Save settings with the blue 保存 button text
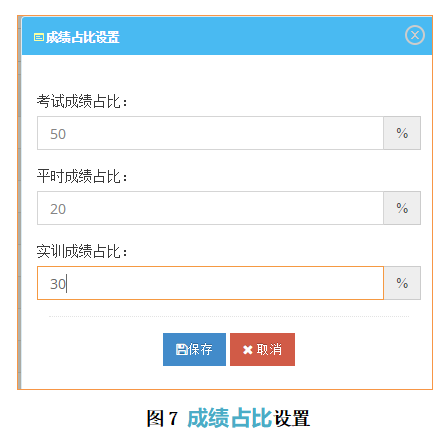This screenshot has width=448, height=434. 200,349
